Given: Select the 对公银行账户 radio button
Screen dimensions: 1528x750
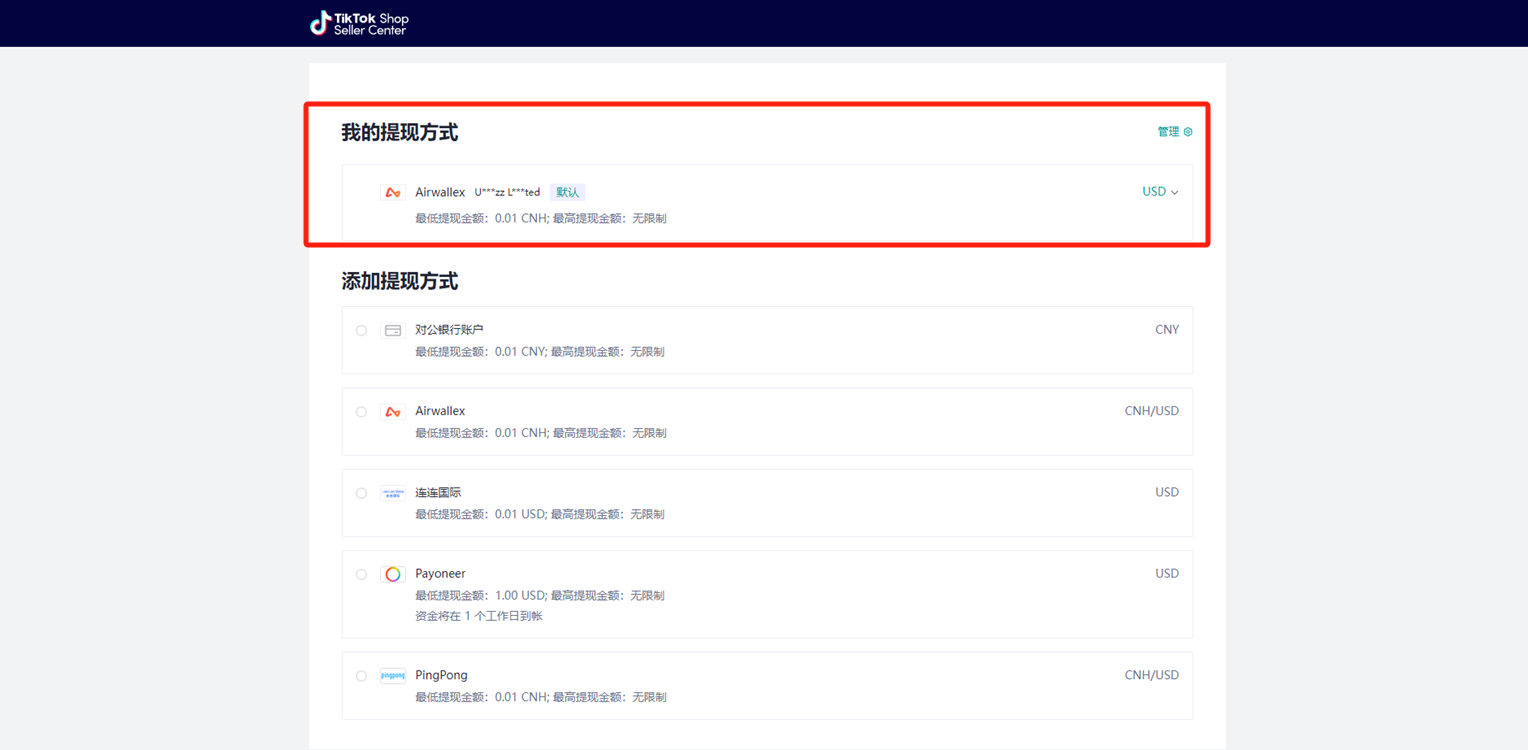Looking at the screenshot, I should (x=361, y=330).
